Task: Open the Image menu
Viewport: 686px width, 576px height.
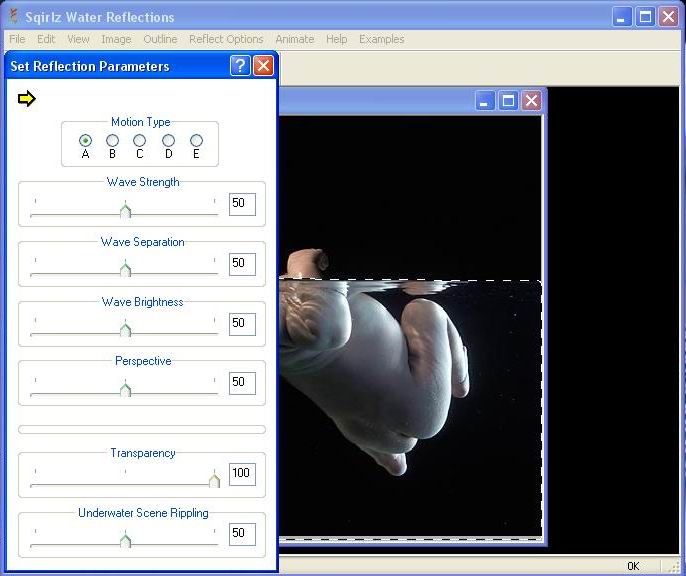Action: pyautogui.click(x=116, y=39)
